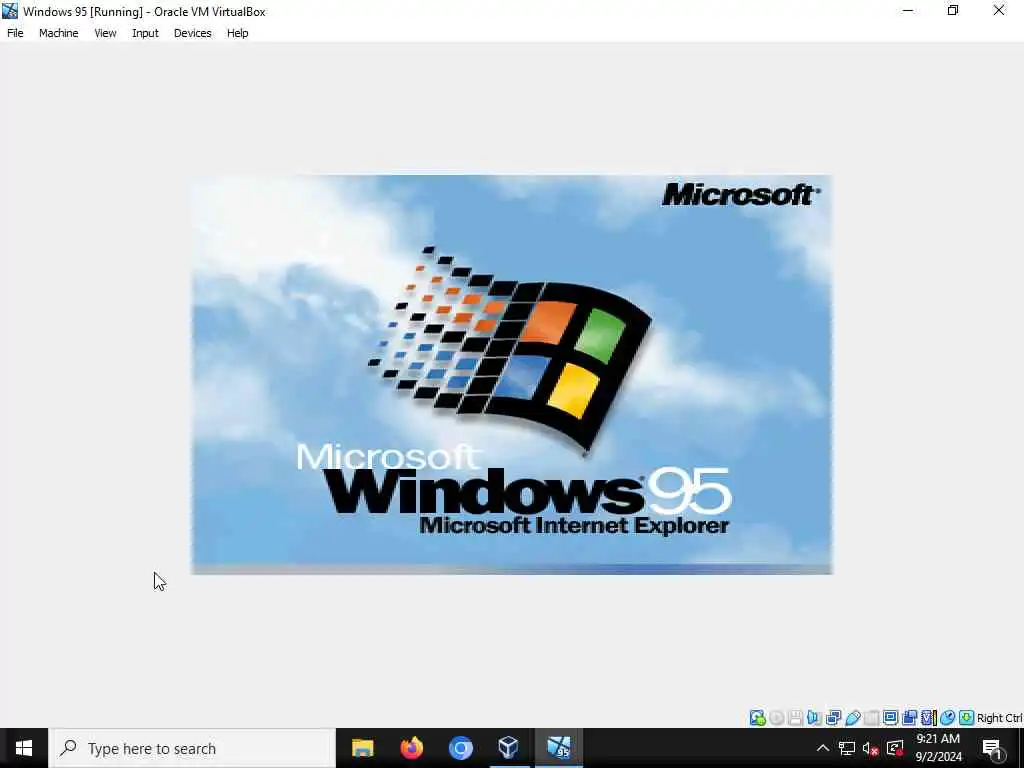The image size is (1024, 768).
Task: Click the display sync tray icon with red badge
Action: click(x=895, y=748)
